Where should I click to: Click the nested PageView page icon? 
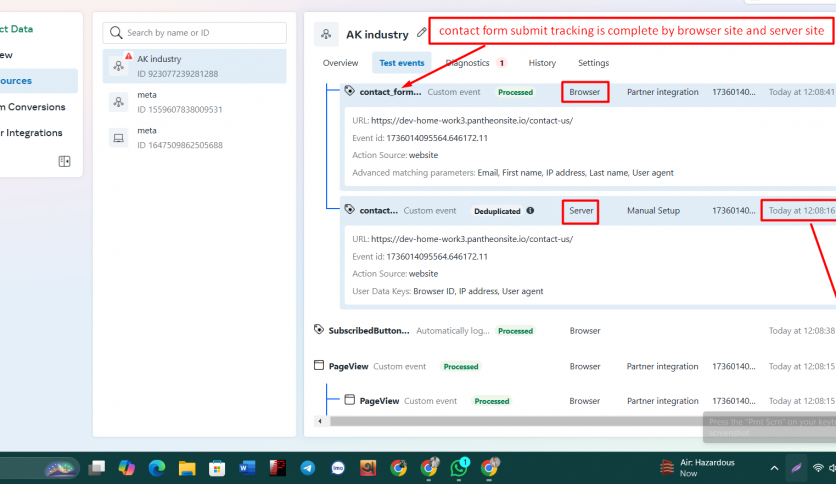click(349, 400)
